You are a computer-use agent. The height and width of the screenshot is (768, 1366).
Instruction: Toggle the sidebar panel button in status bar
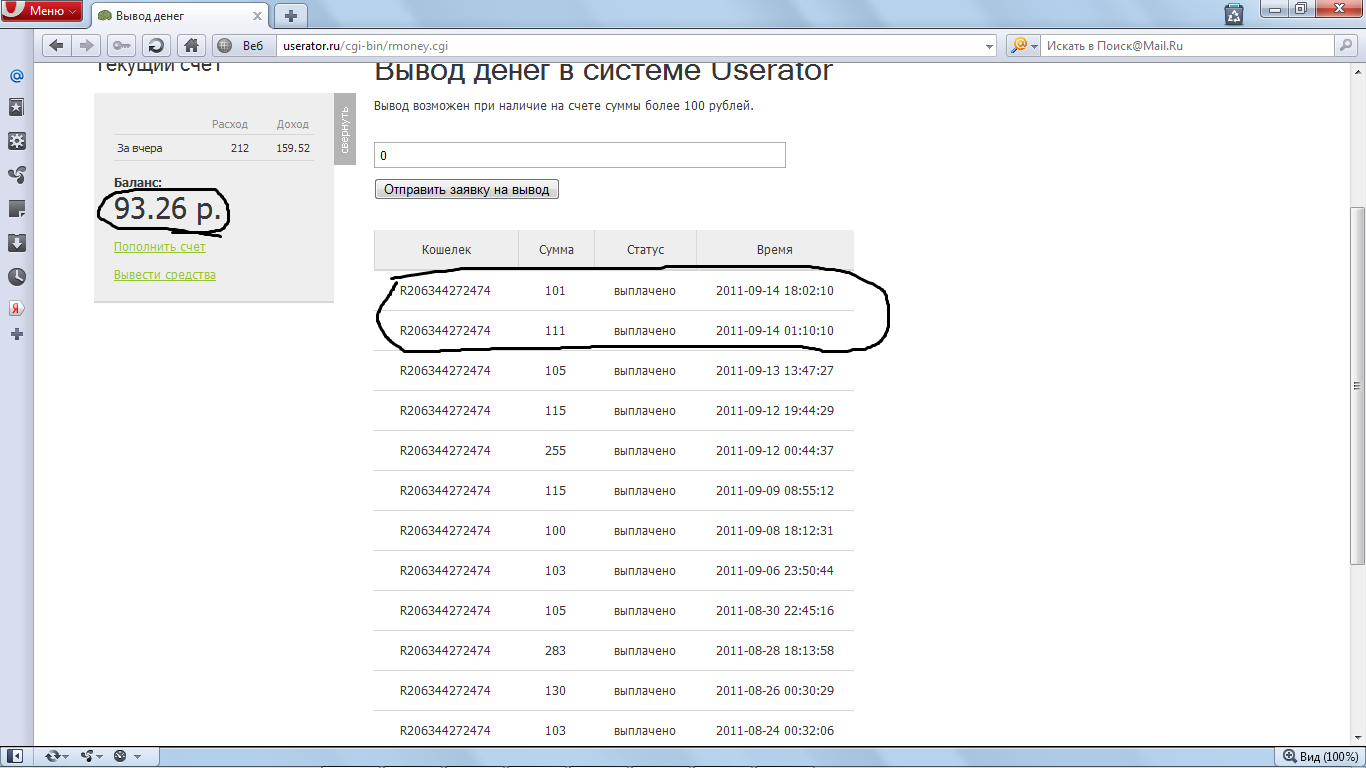[15, 756]
